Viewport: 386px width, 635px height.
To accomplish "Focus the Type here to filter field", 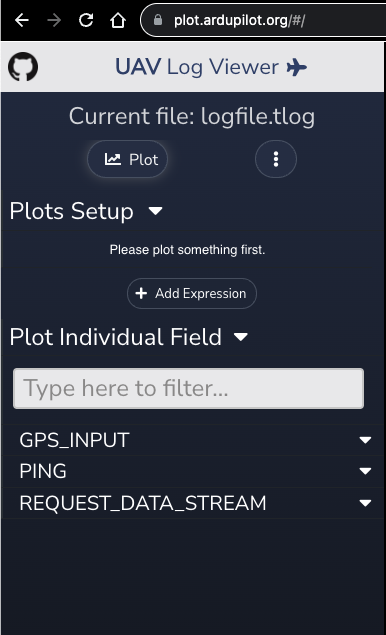I will tap(188, 388).
